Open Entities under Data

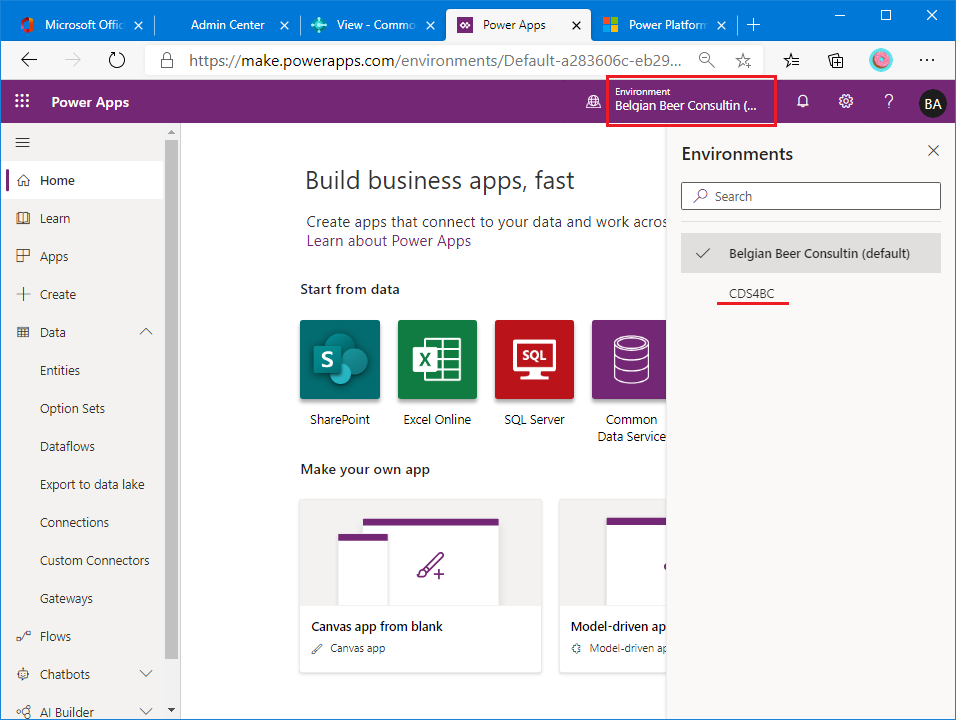[x=60, y=370]
